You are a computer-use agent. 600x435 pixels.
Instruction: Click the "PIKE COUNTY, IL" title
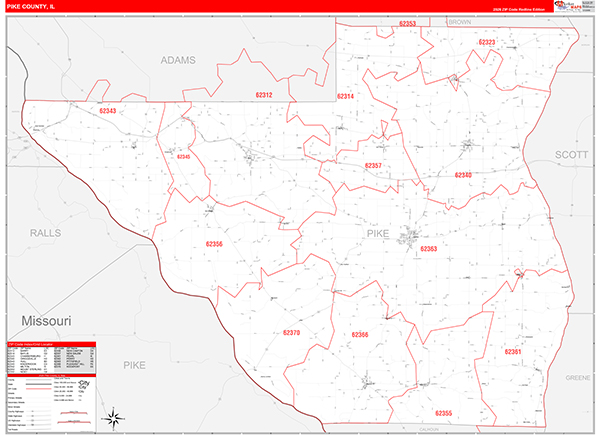tap(31, 7)
